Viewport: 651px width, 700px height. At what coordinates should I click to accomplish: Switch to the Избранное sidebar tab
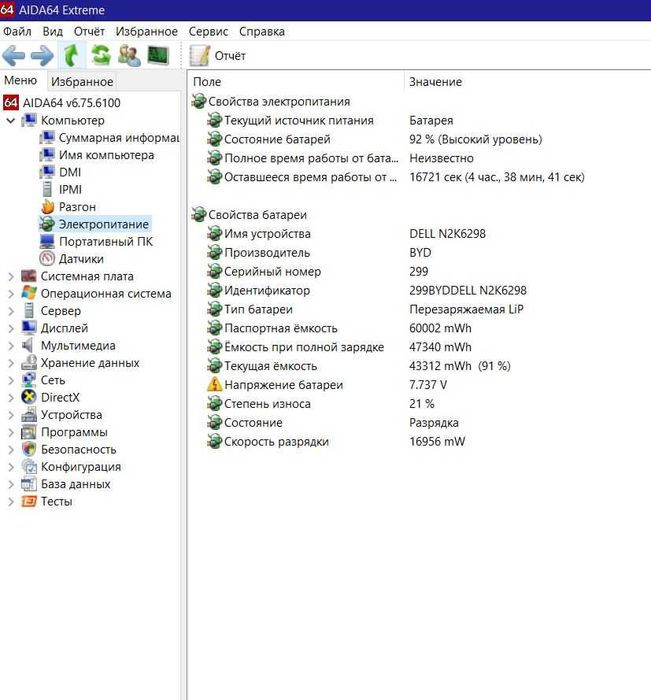[82, 82]
